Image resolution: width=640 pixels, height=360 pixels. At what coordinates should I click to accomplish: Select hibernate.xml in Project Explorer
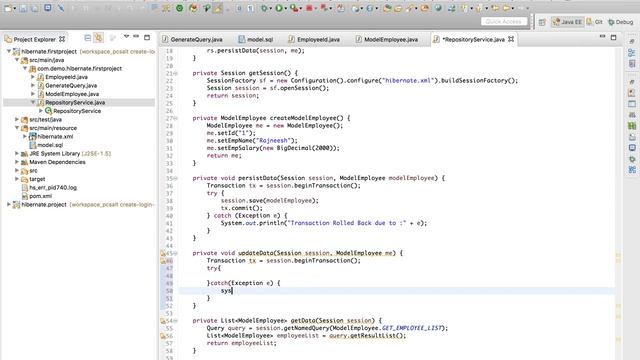tap(55, 136)
